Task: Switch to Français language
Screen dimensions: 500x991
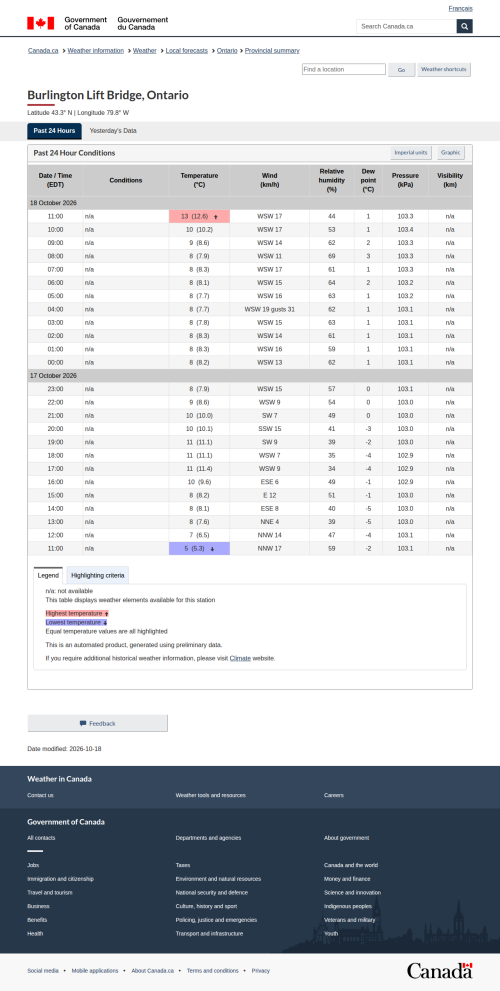Action: coord(460,8)
